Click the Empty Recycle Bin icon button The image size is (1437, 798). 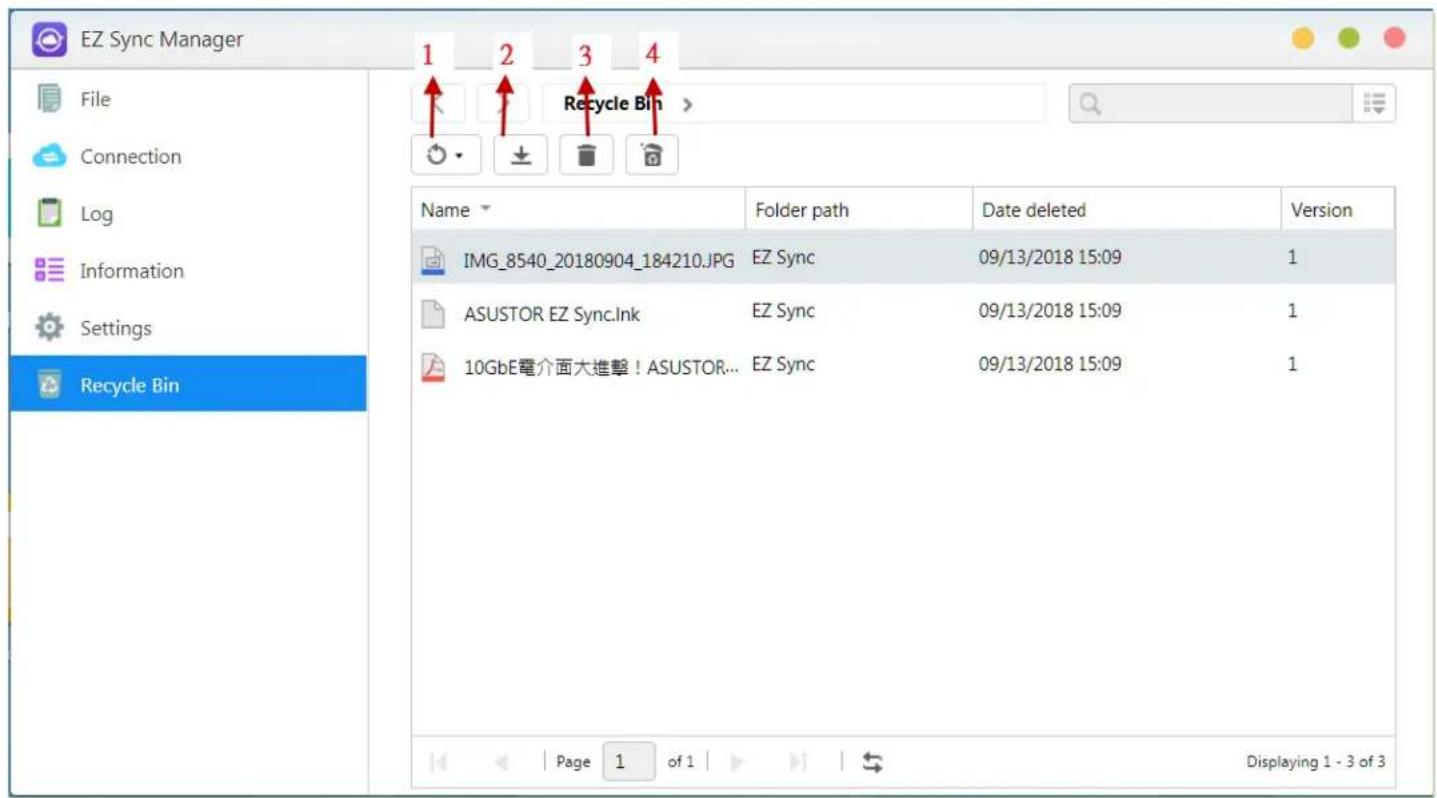pyautogui.click(x=652, y=156)
